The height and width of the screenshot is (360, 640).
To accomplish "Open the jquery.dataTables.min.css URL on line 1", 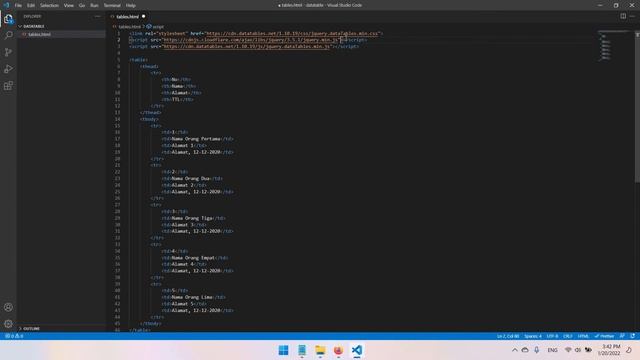I will point(291,33).
